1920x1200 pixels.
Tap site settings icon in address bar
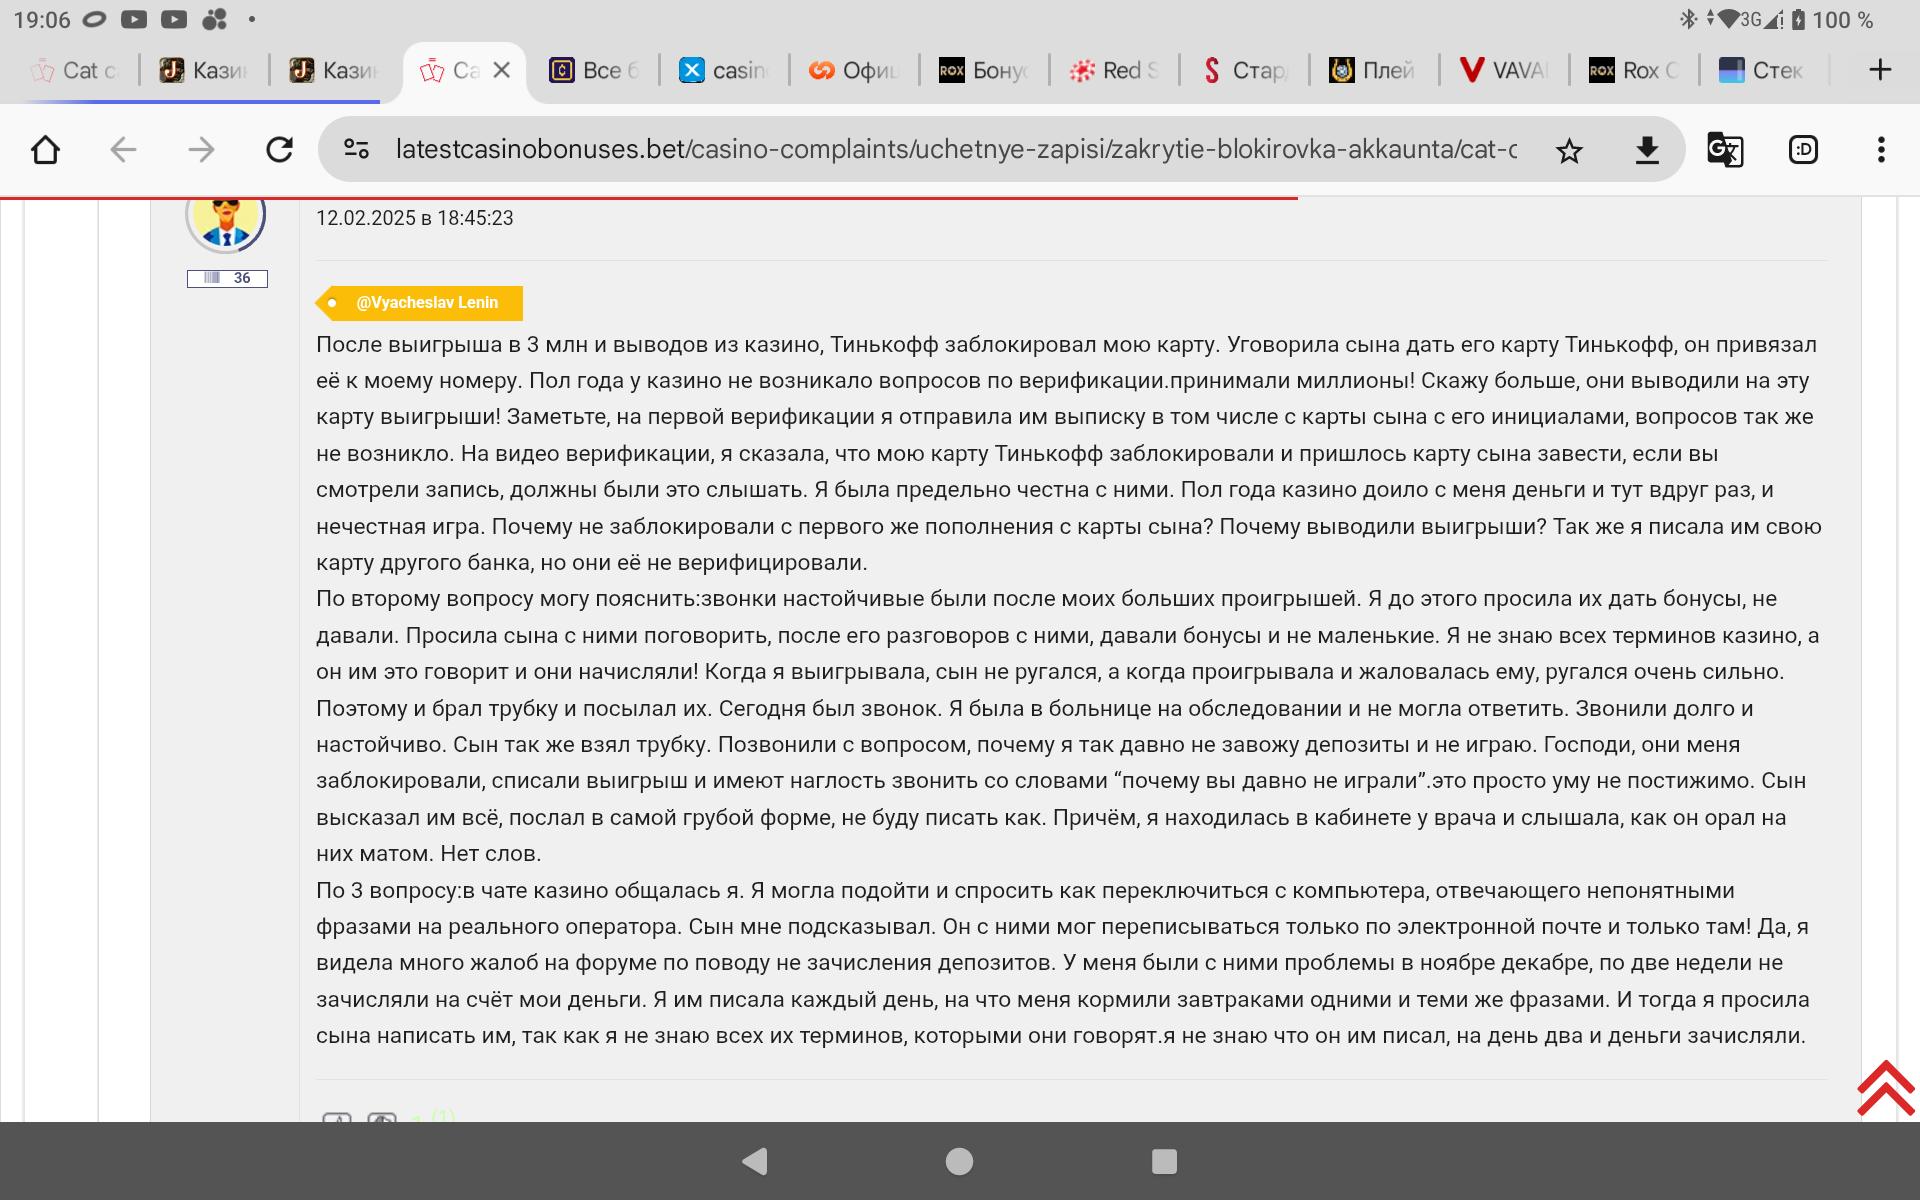[x=356, y=150]
